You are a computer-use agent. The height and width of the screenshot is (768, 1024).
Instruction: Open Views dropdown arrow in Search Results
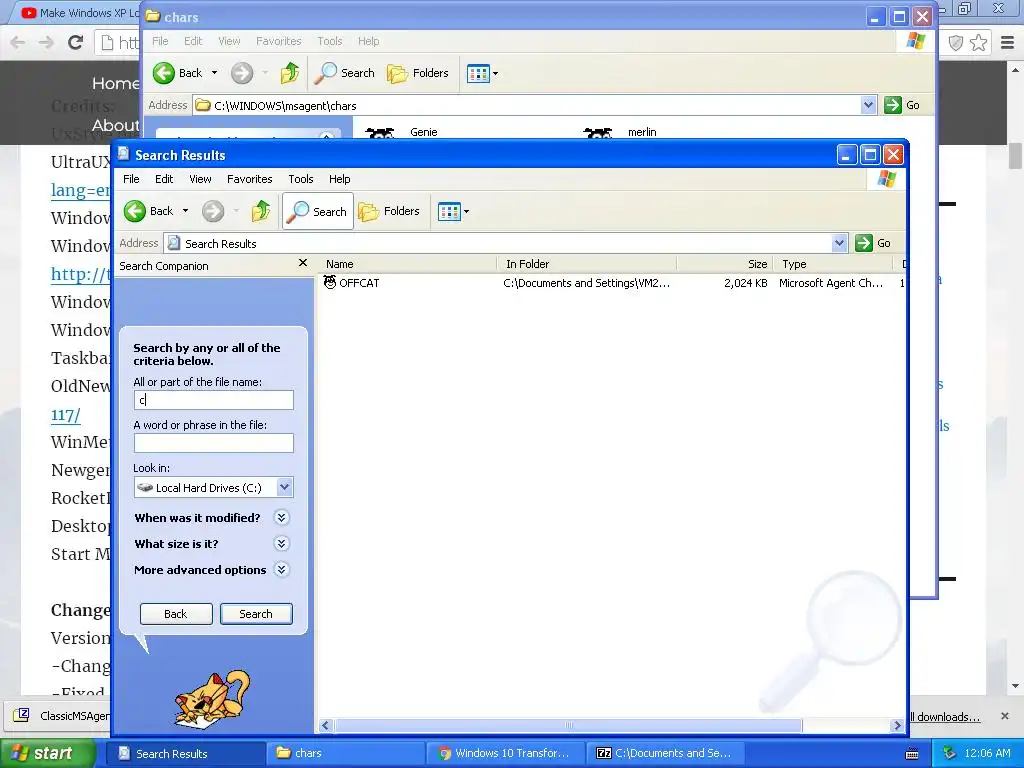click(x=466, y=211)
